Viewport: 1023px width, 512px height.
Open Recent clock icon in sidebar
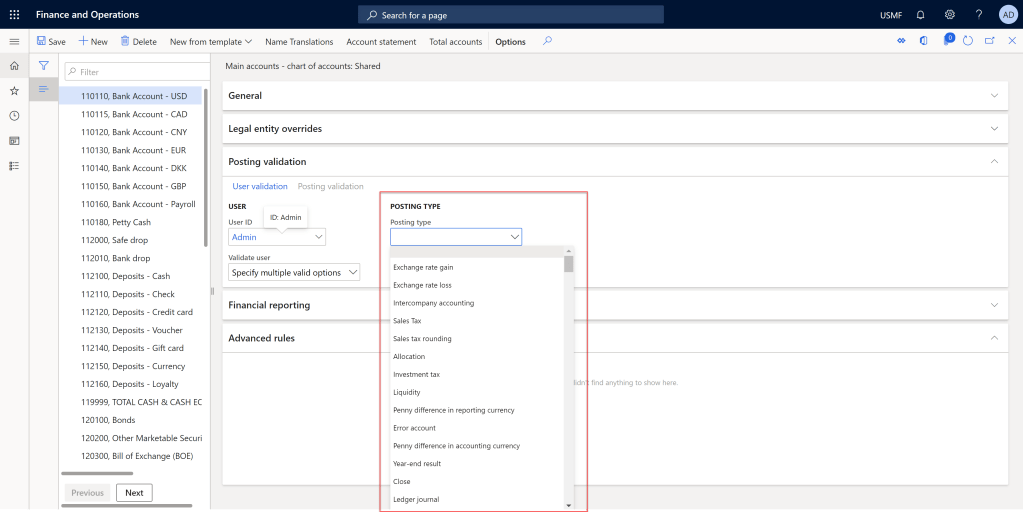tap(14, 115)
